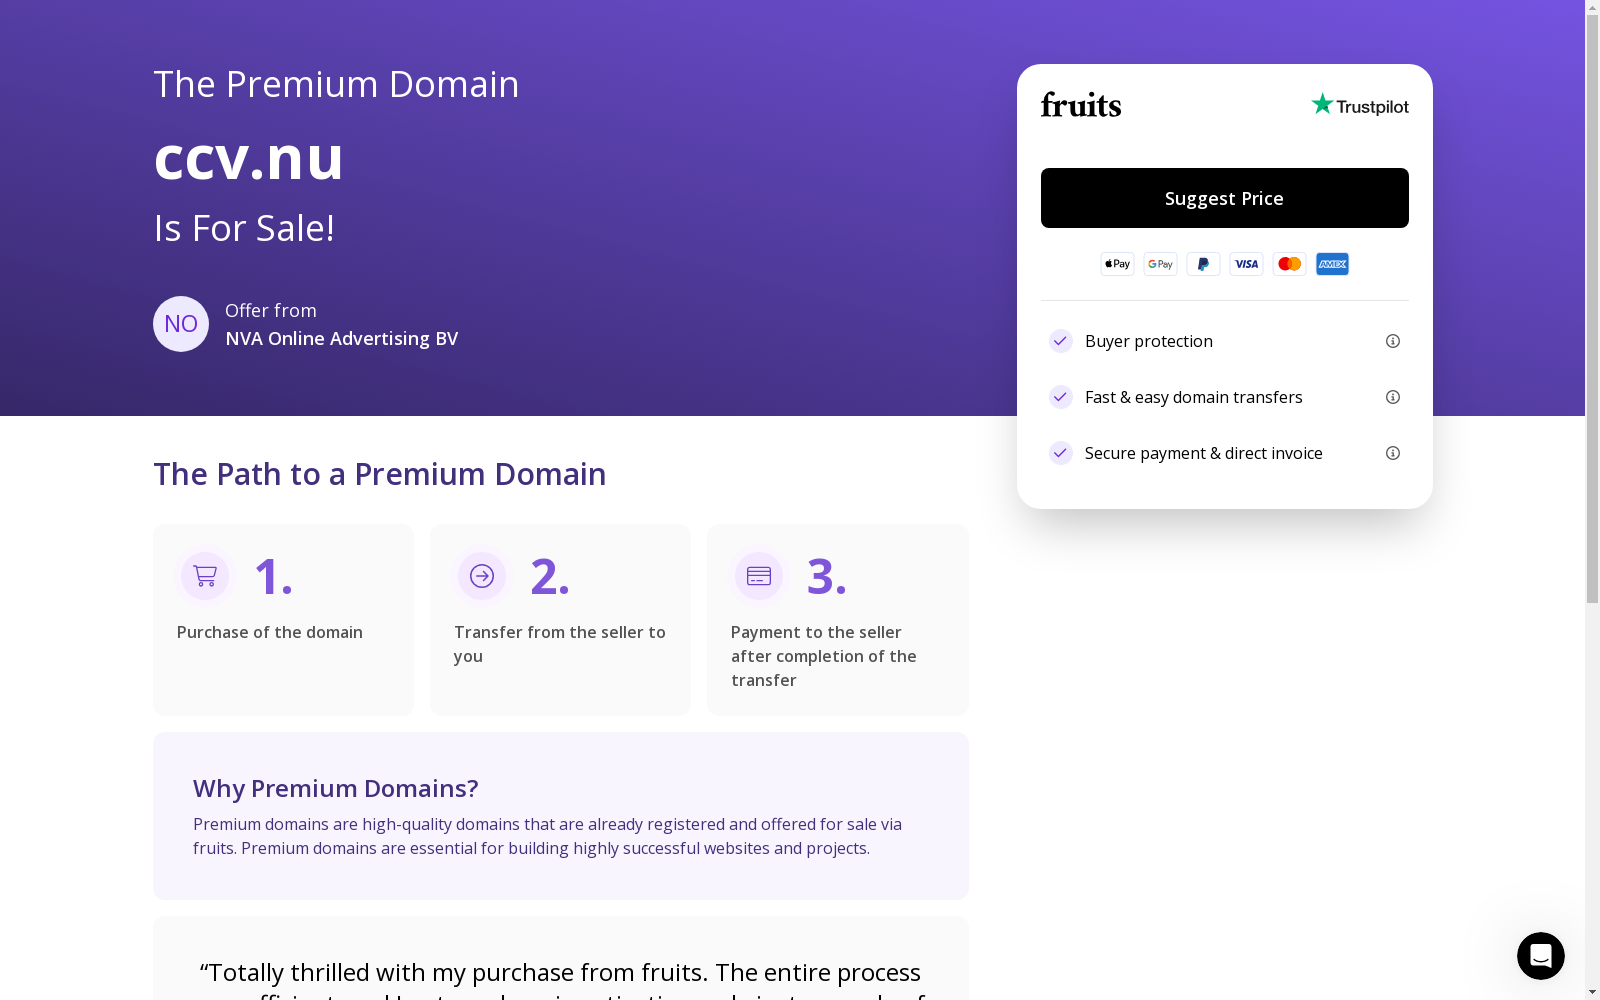
Task: Open the chat support widget
Action: point(1540,956)
